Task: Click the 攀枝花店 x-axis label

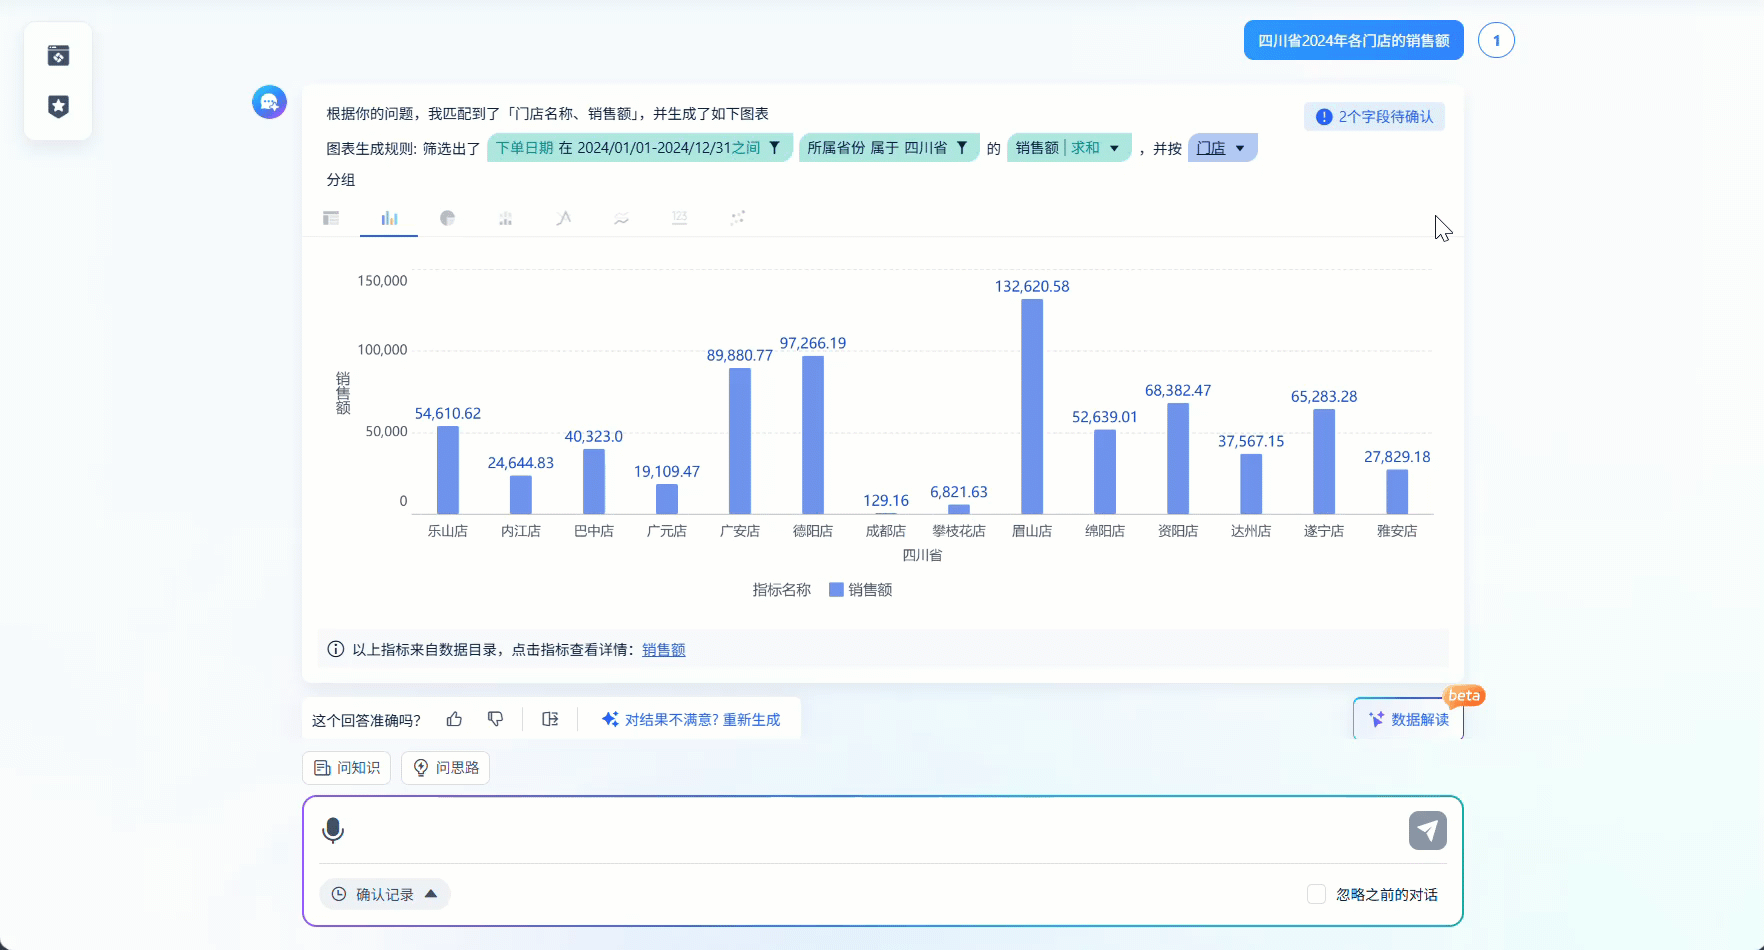Action: point(959,531)
